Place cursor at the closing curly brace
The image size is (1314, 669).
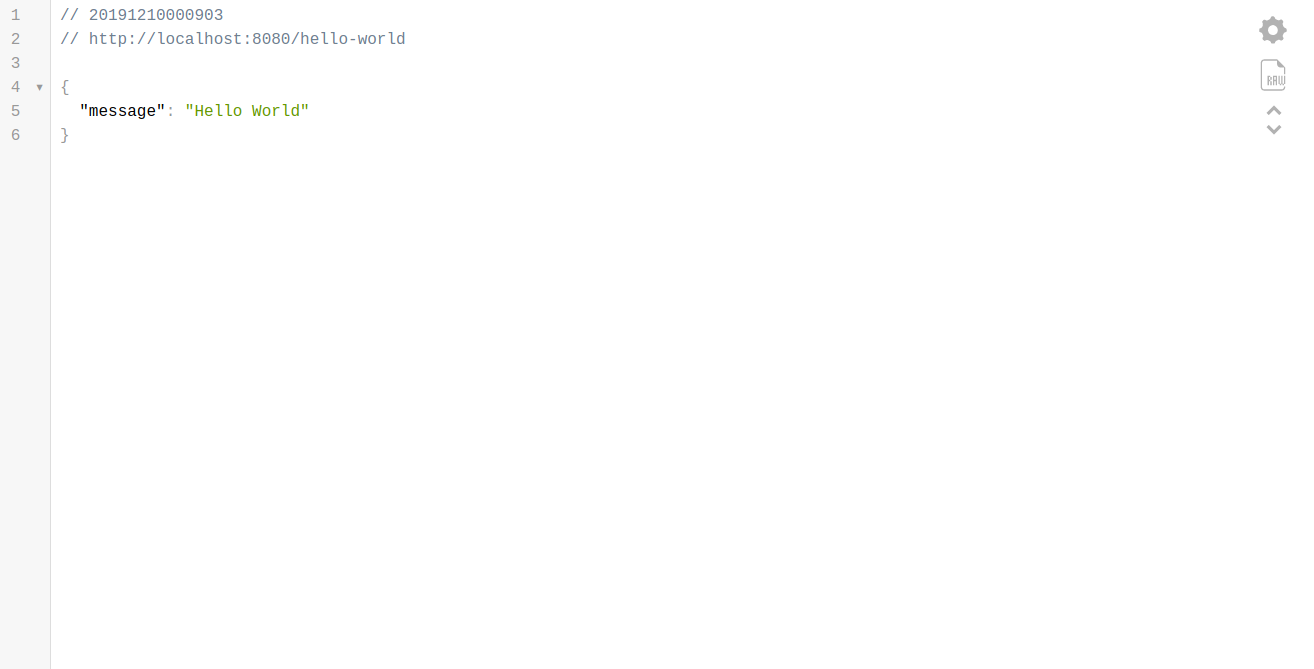tap(65, 135)
